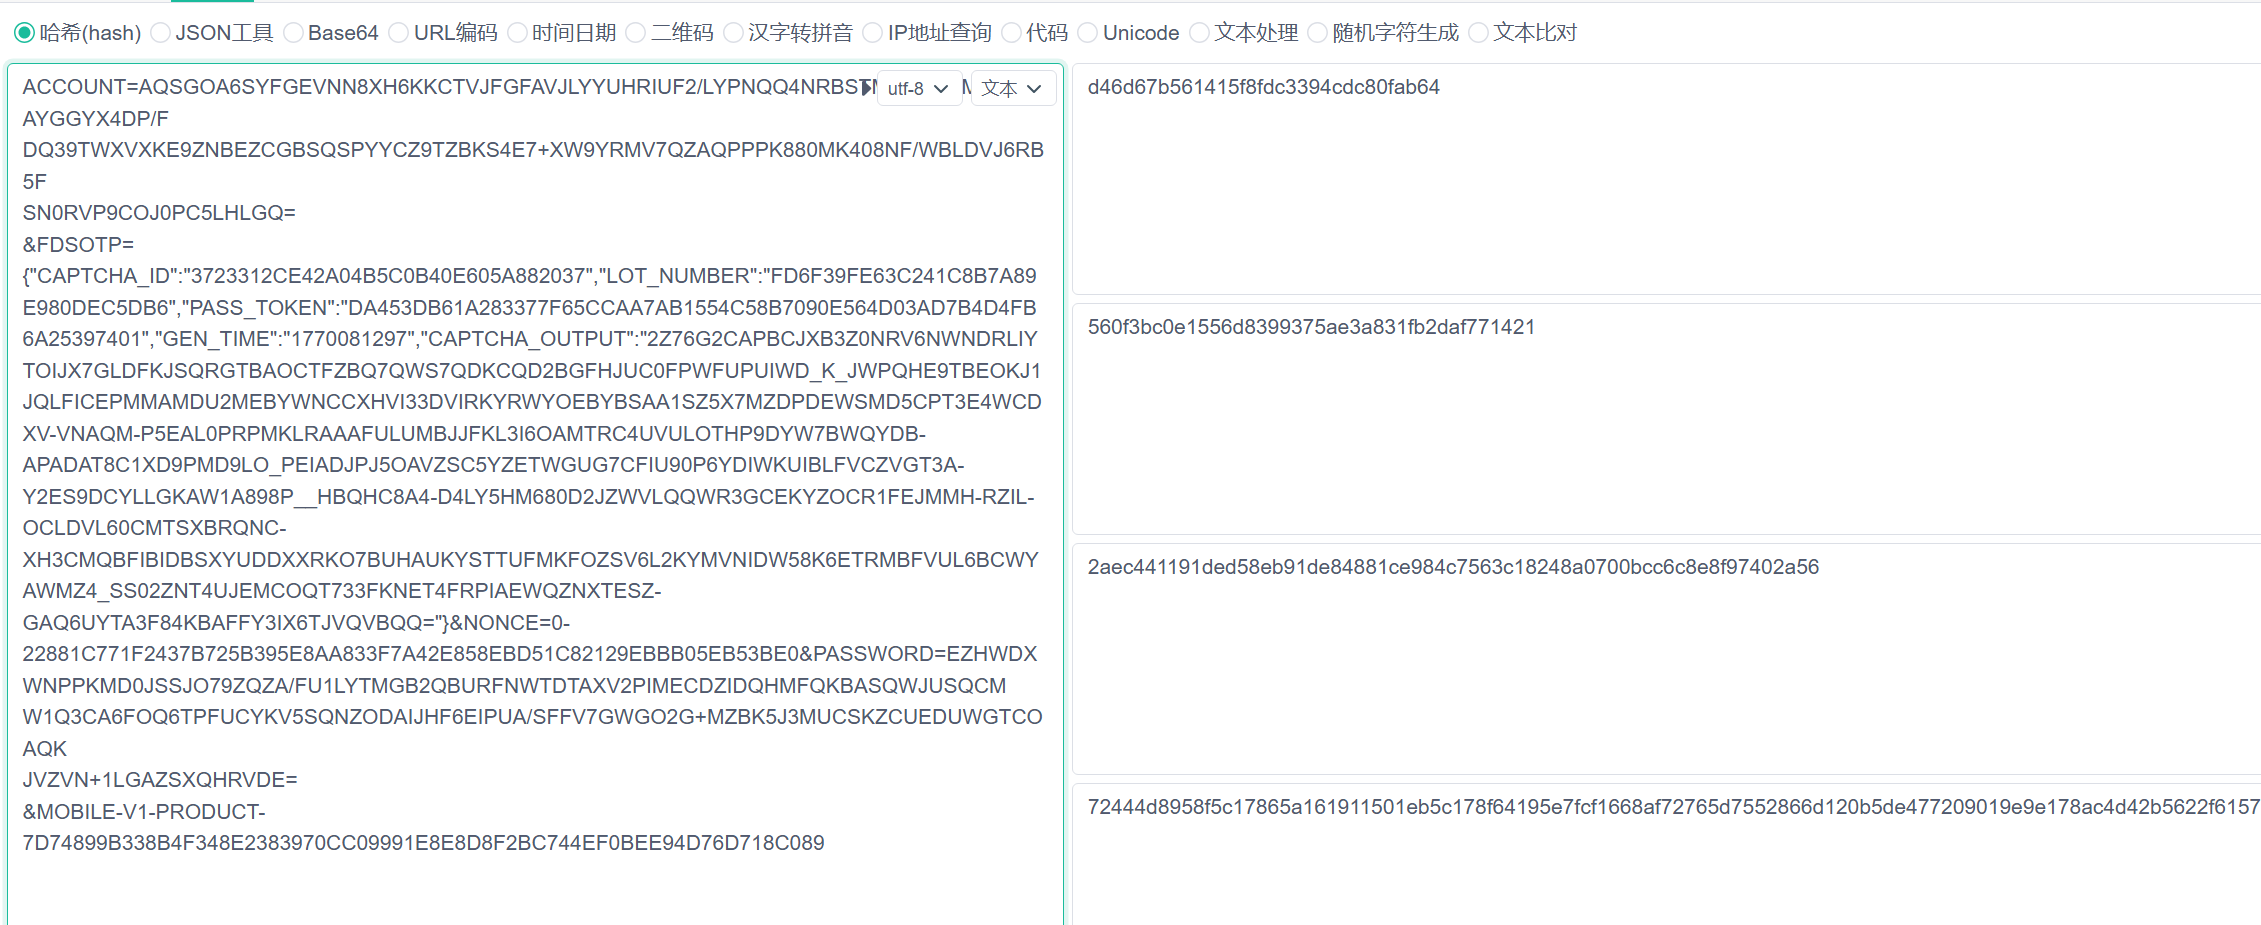Select the 哈希(hash) radio option
The width and height of the screenshot is (2261, 925).
click(25, 33)
